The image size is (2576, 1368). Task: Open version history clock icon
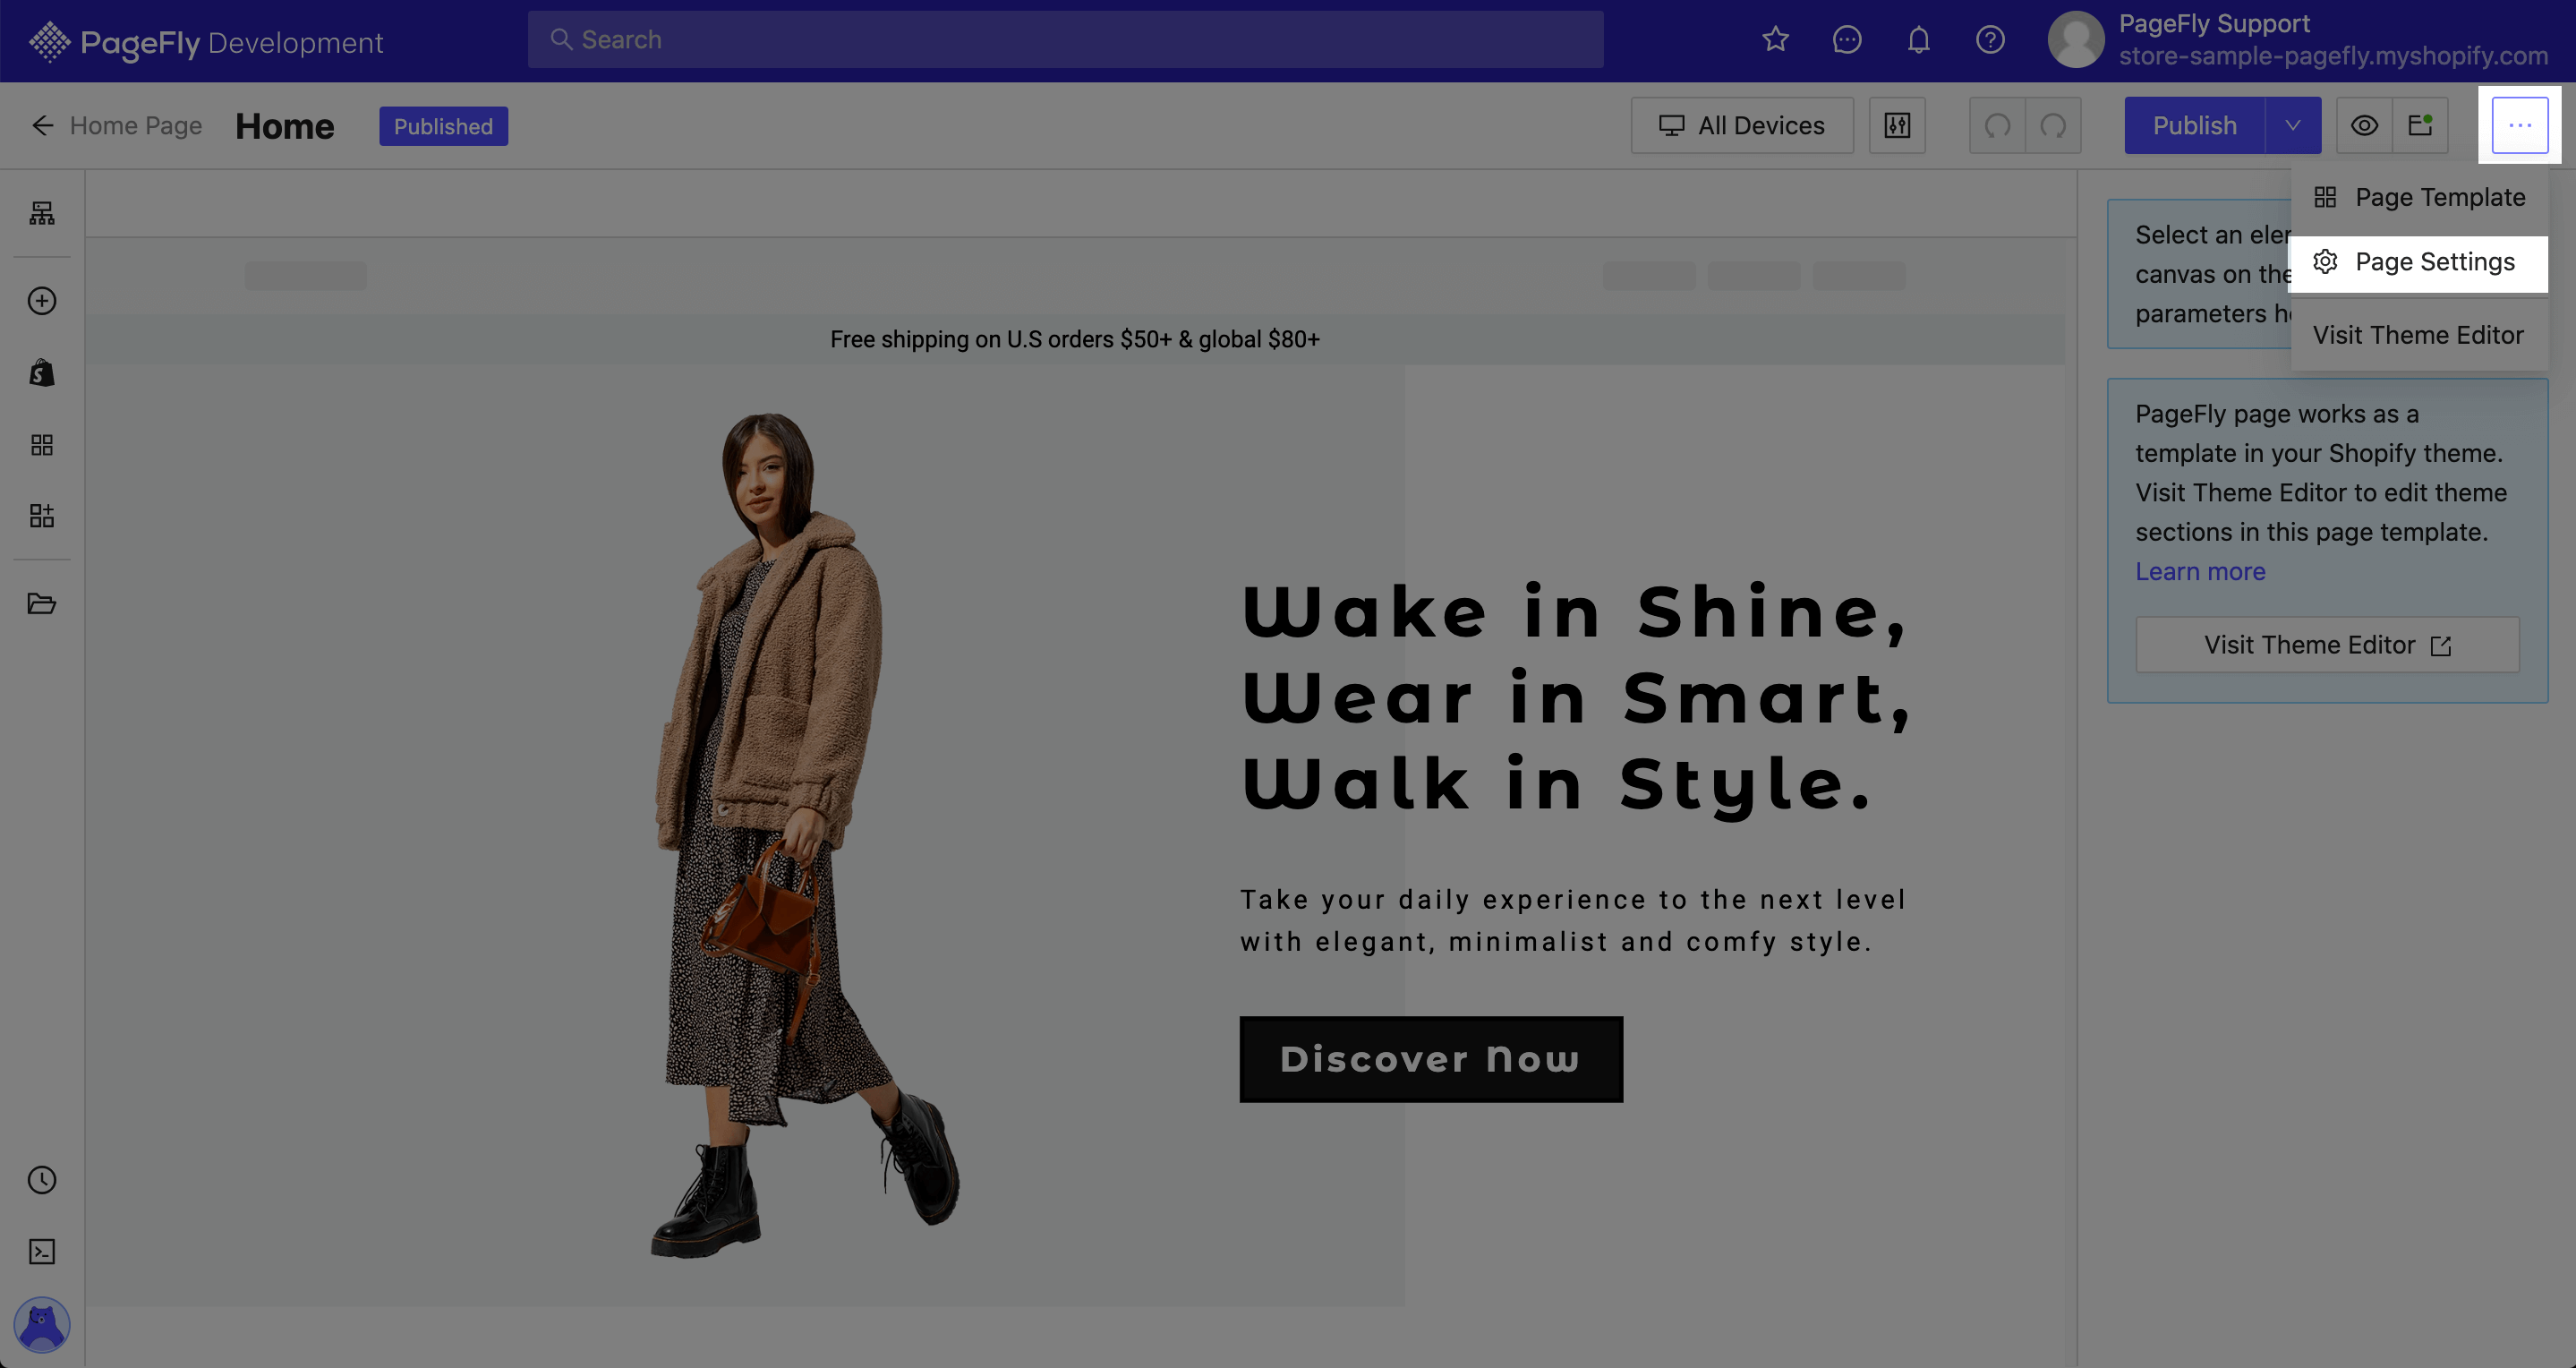pyautogui.click(x=42, y=1180)
